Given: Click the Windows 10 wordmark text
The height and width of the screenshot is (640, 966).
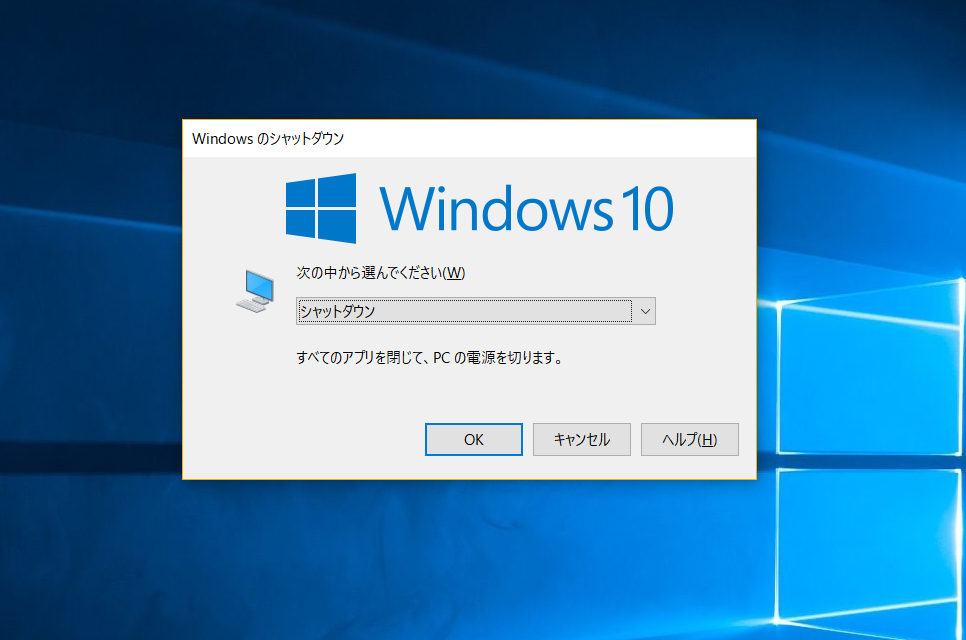Looking at the screenshot, I should pyautogui.click(x=527, y=209).
